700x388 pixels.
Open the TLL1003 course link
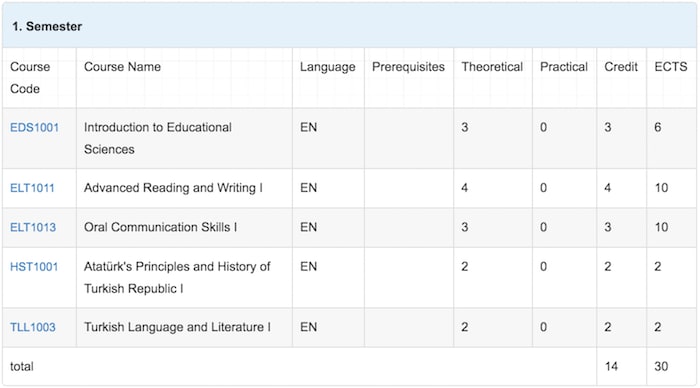tap(33, 327)
